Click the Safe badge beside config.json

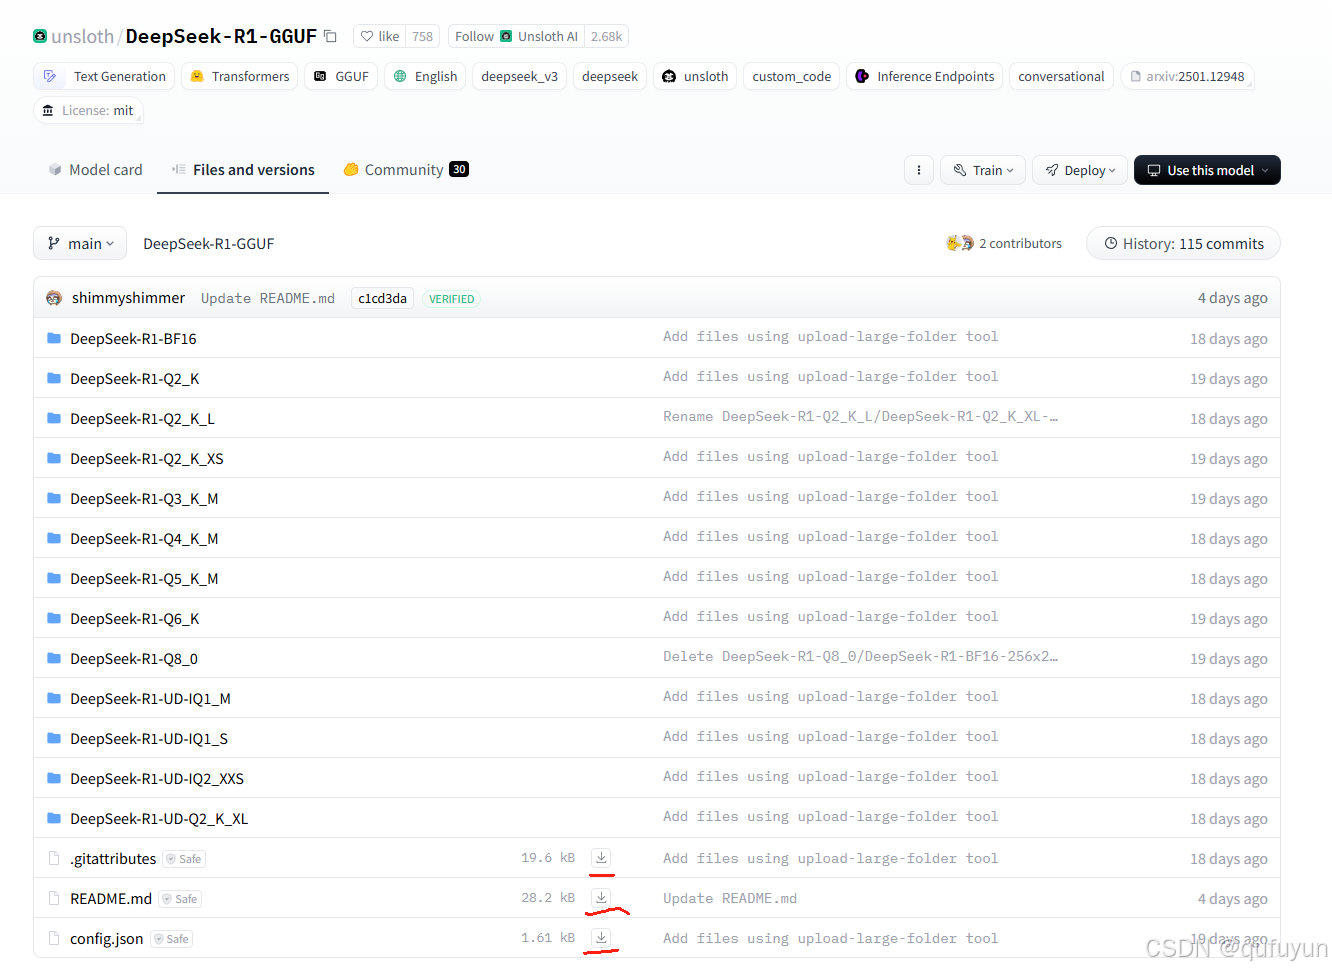tap(171, 939)
